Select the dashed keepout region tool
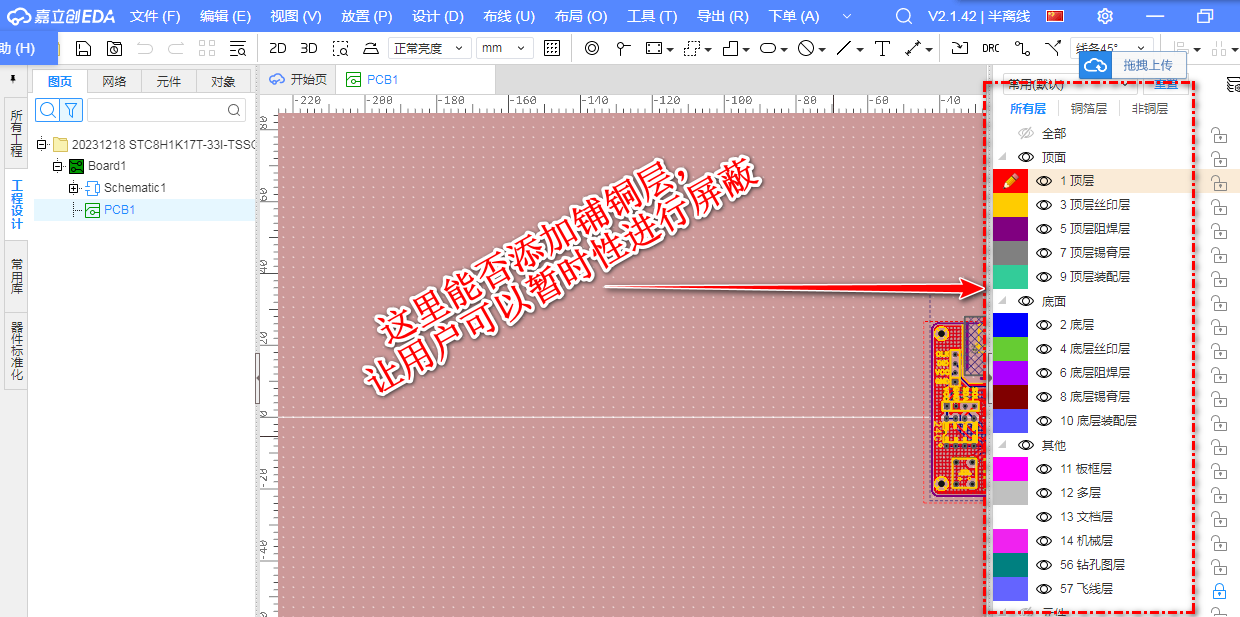1240x617 pixels. [692, 48]
